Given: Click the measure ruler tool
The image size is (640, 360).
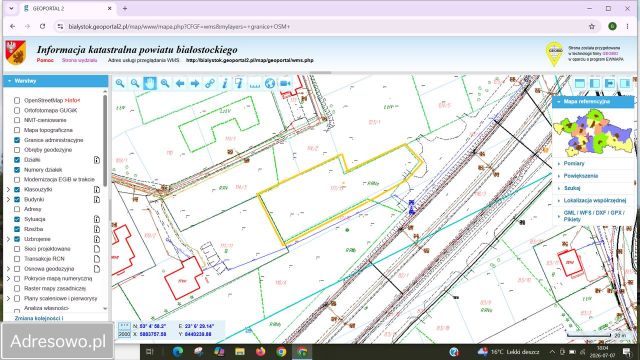Looking at the screenshot, I should [255, 84].
